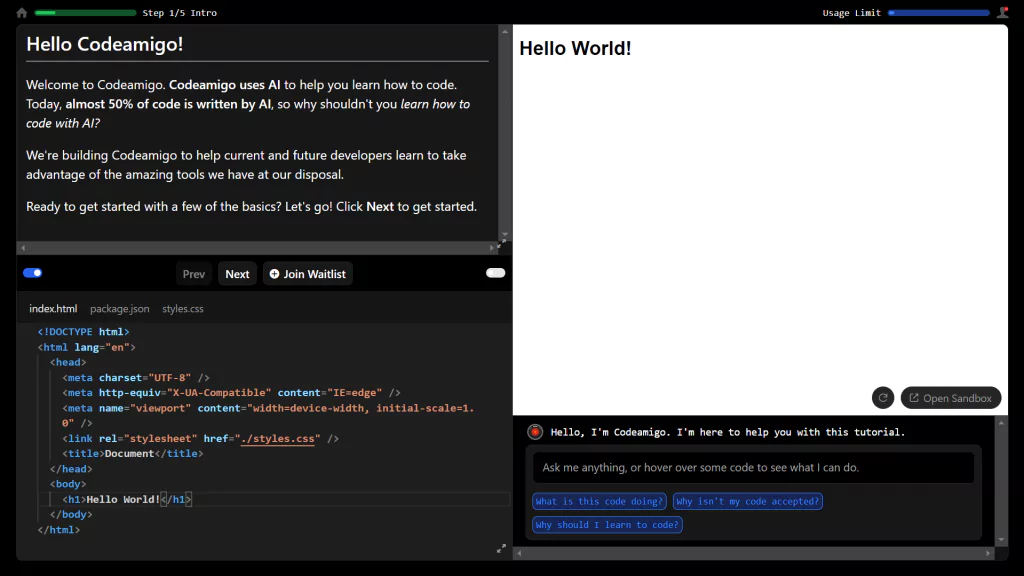Click the instructions horizontal scrollbar left arrow
Viewport: 1024px width, 576px height.
tap(24, 248)
